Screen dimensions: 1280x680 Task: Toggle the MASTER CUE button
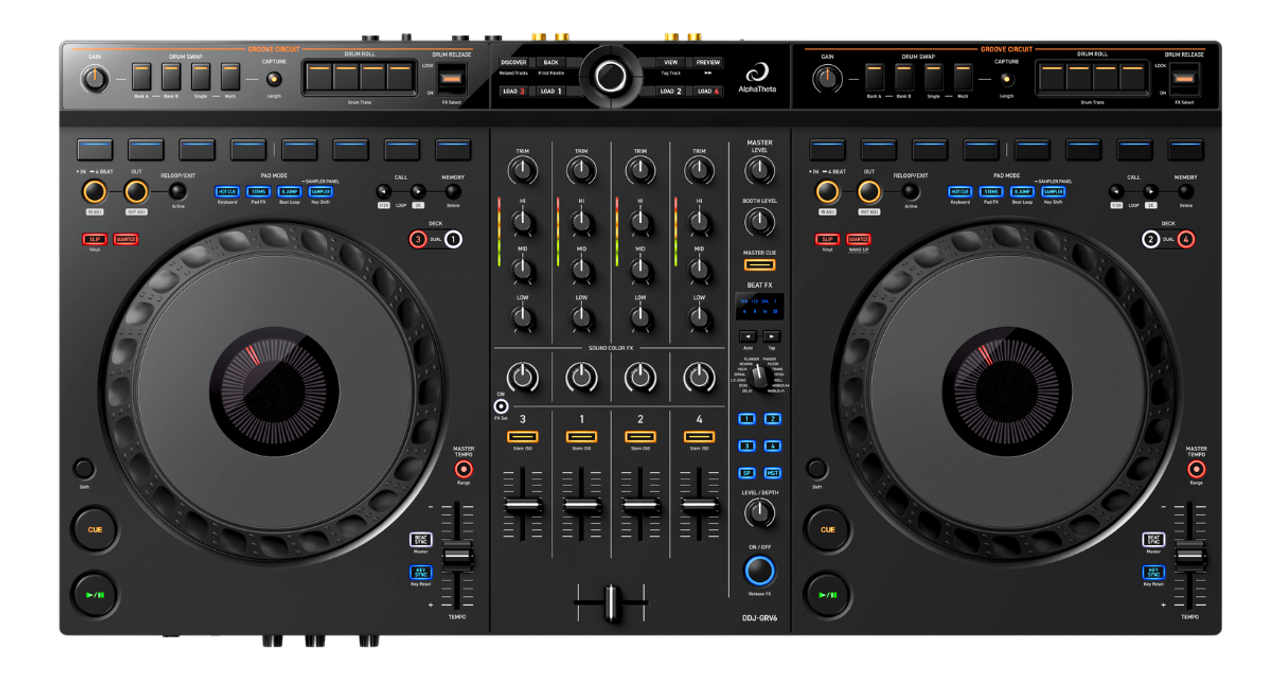[759, 265]
